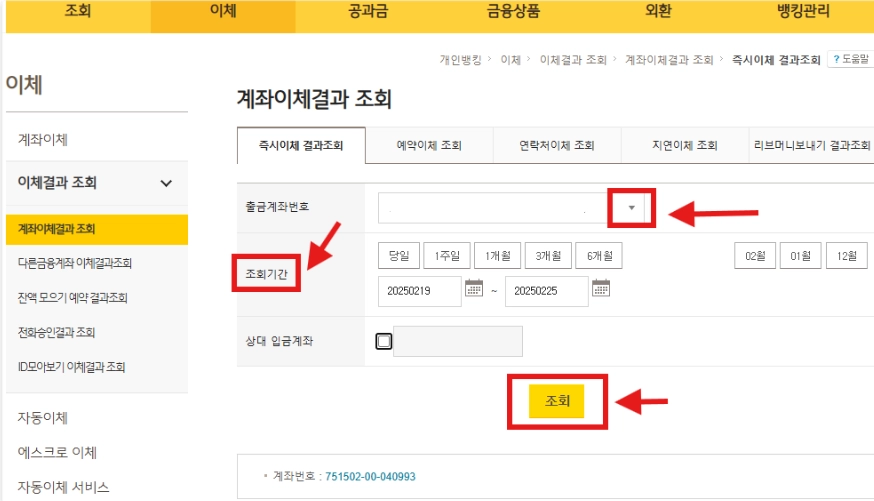This screenshot has height=501, width=874.
Task: Click the start date field 20250219
Action: [420, 291]
